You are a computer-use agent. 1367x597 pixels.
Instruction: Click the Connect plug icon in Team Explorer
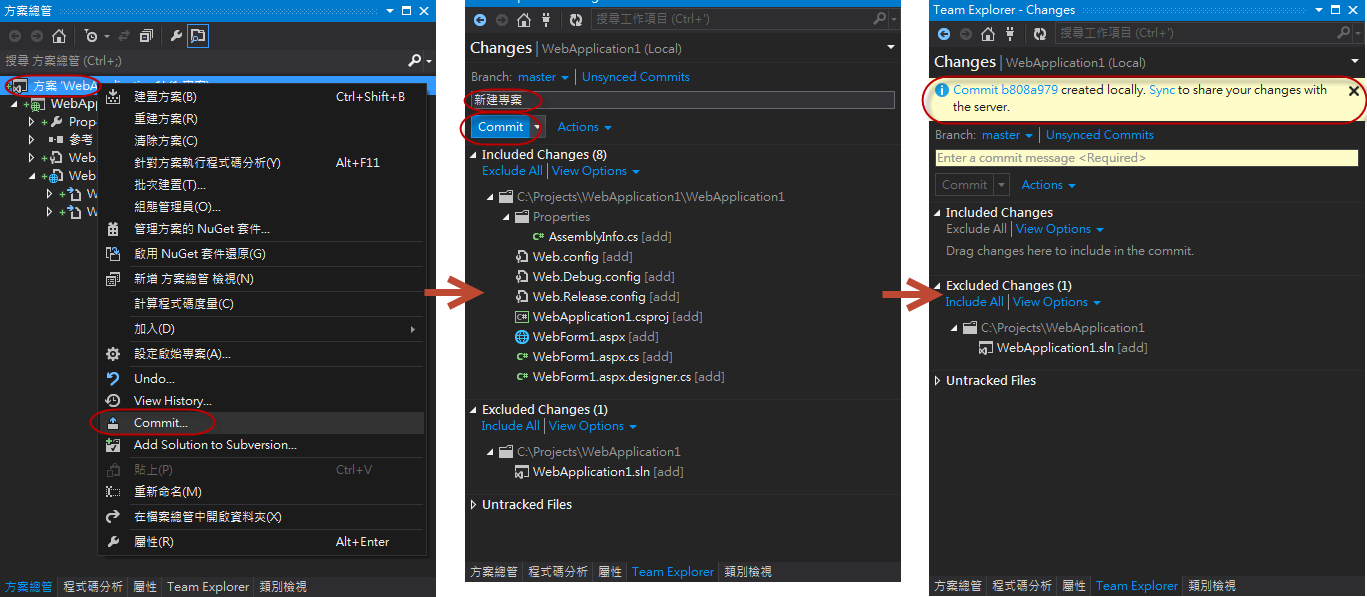546,19
